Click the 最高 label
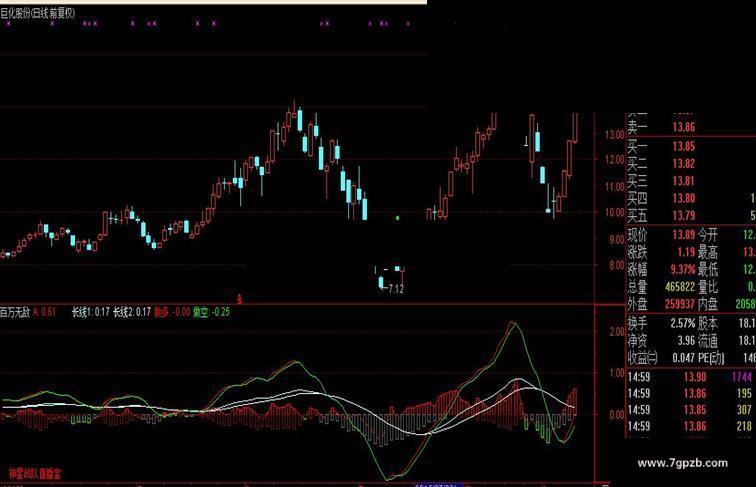756x487 pixels. tap(708, 252)
